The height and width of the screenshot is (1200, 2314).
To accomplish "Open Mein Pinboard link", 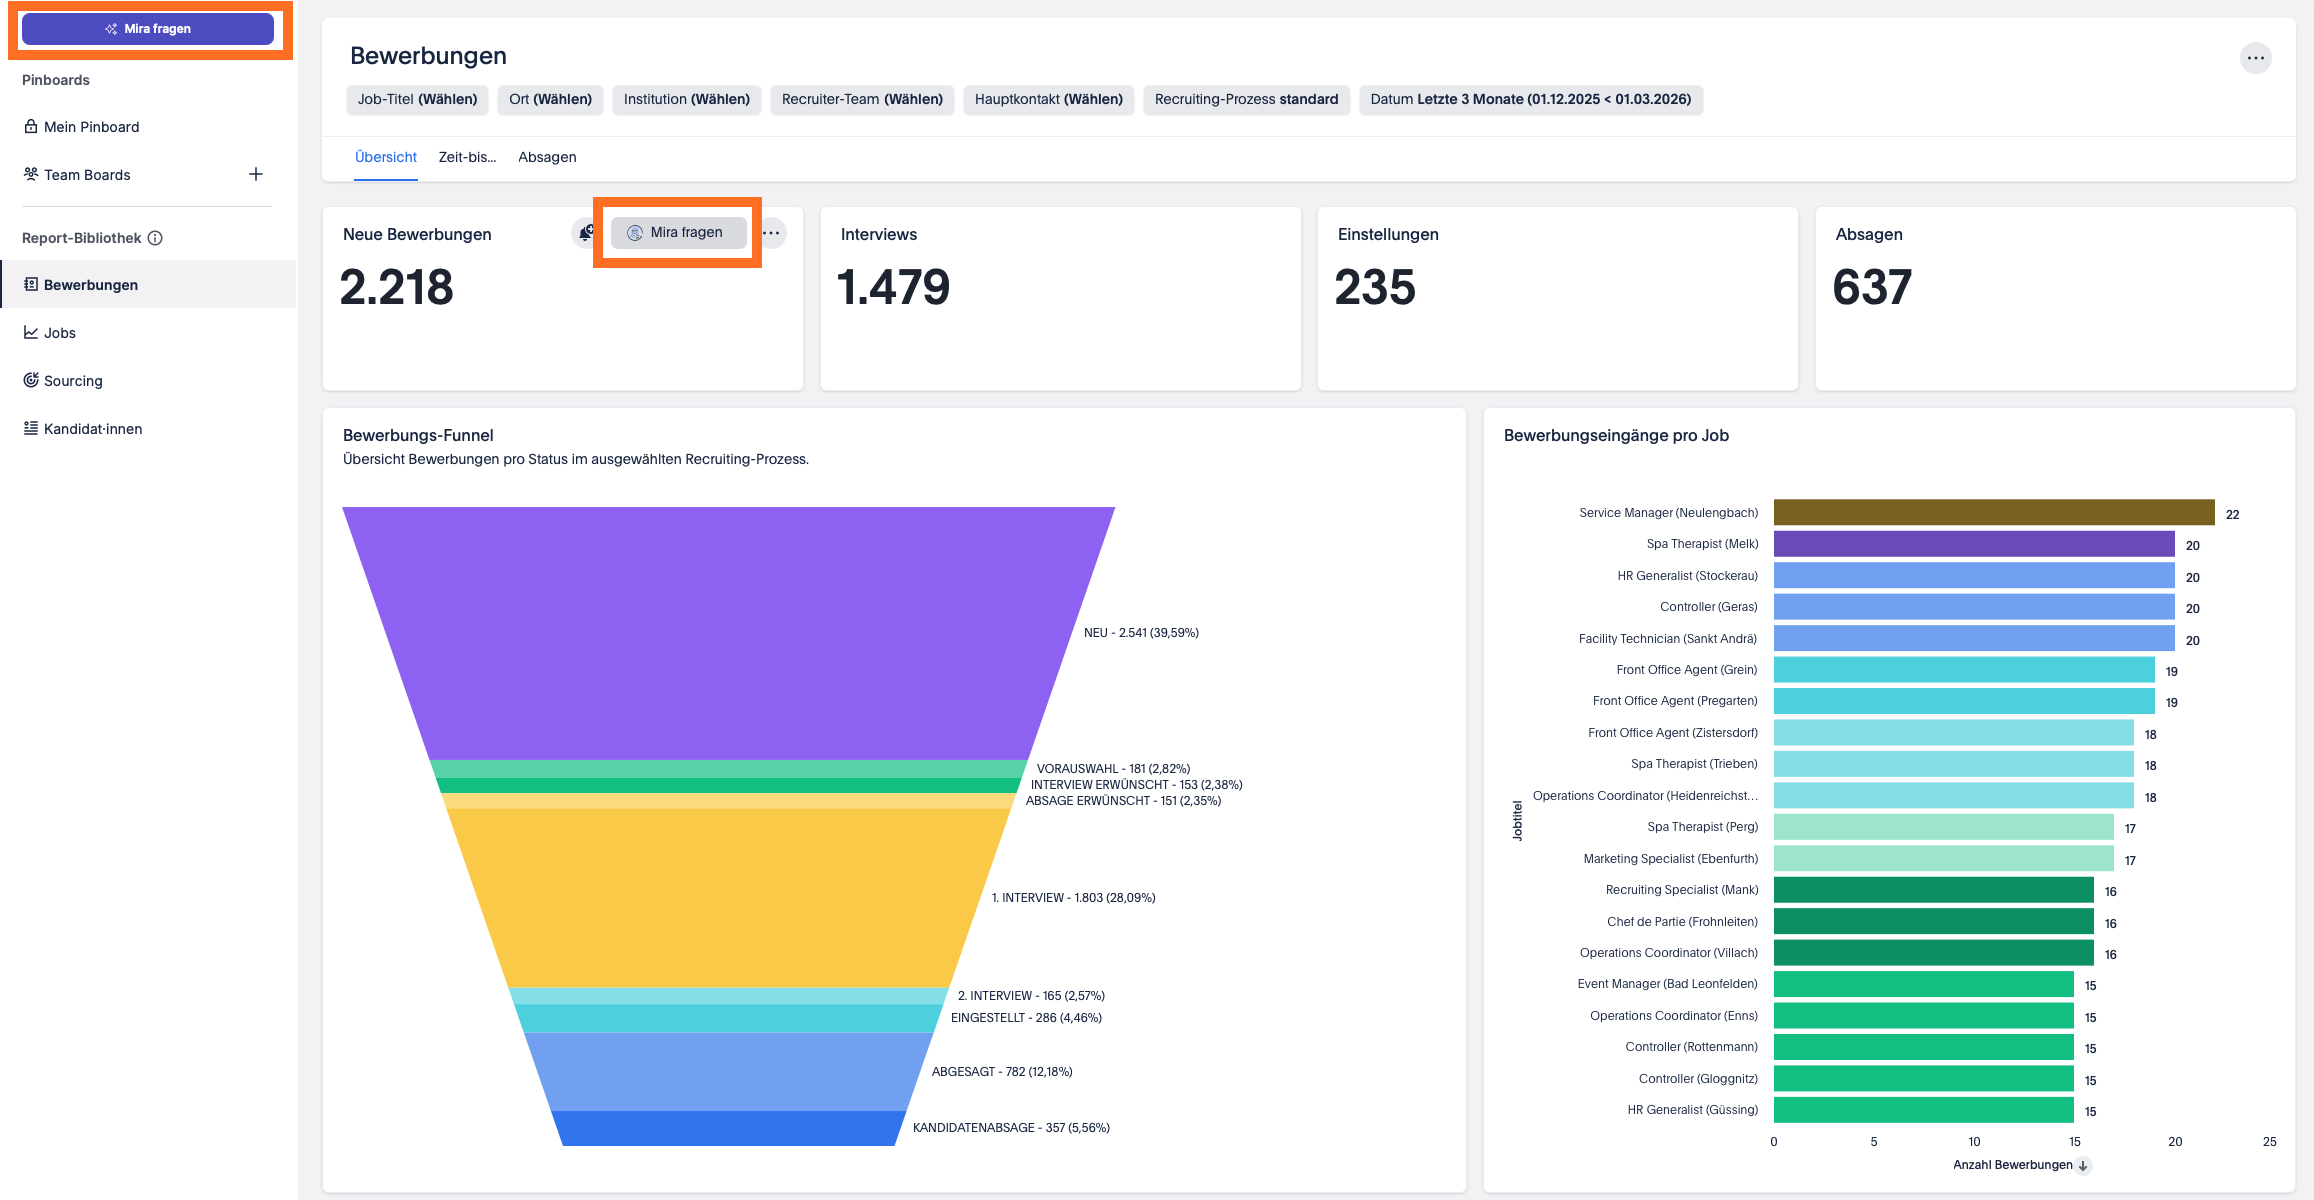I will click(x=91, y=127).
